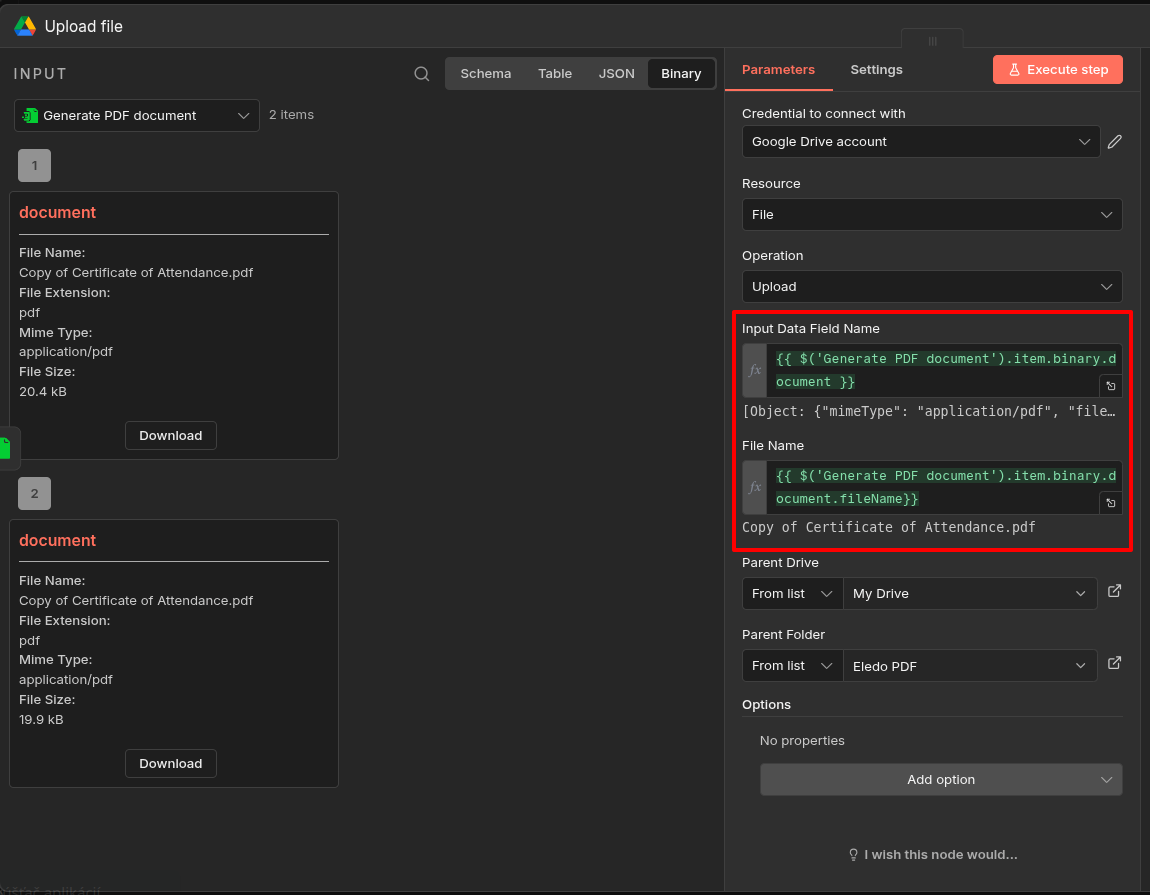Image resolution: width=1150 pixels, height=895 pixels.
Task: Switch to the JSON tab
Action: [616, 73]
